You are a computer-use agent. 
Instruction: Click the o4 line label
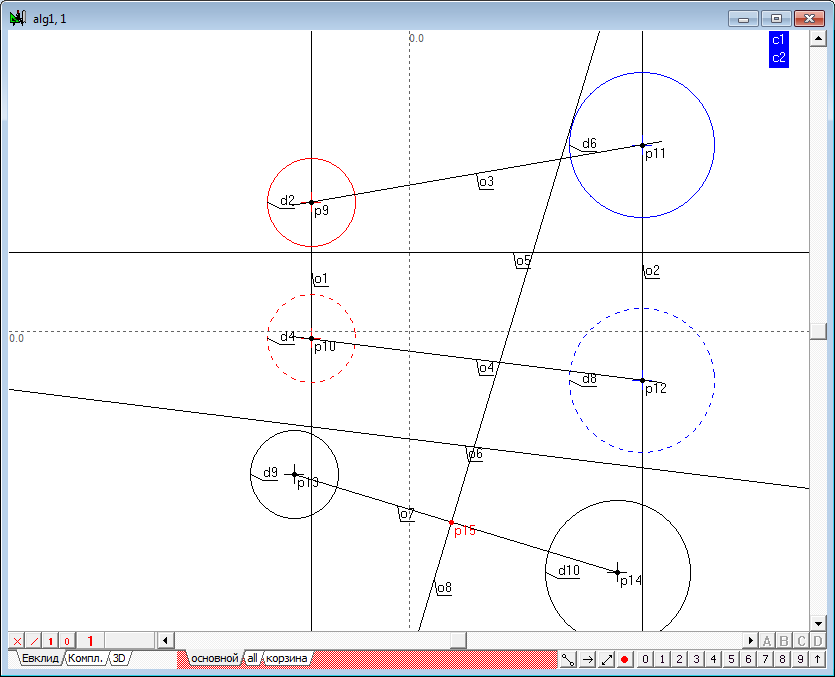[x=486, y=368]
